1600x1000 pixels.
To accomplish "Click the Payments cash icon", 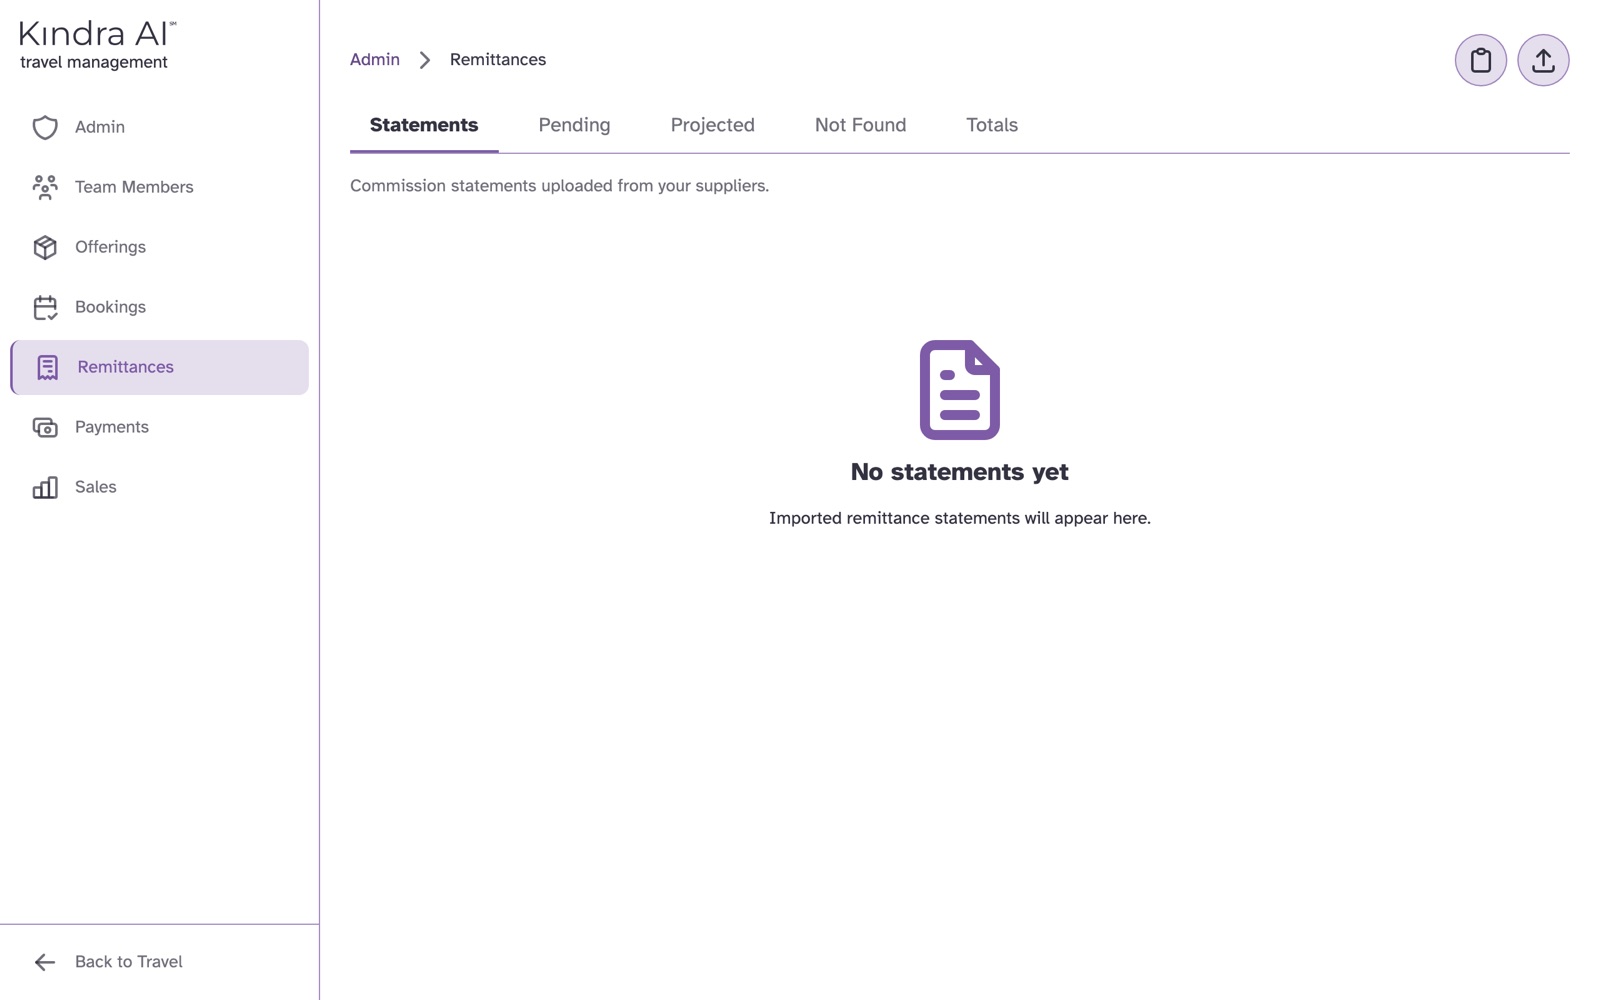I will (45, 427).
